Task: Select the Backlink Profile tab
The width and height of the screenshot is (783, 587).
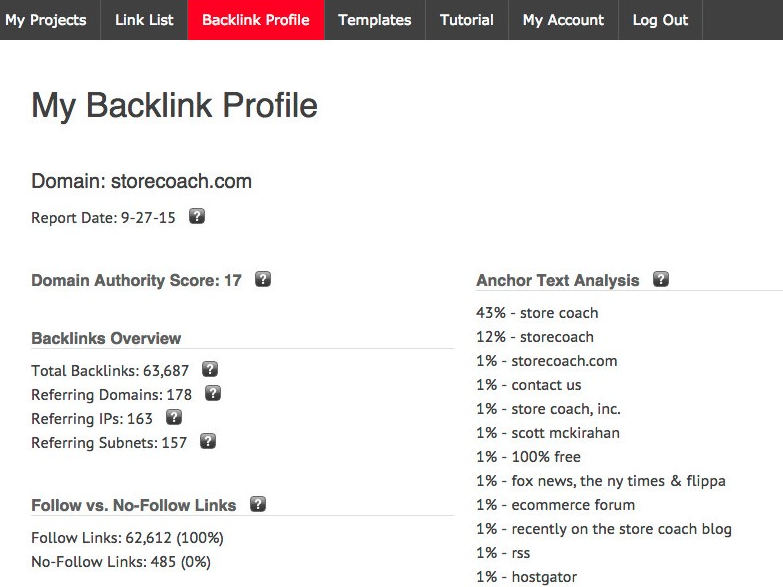Action: point(256,20)
